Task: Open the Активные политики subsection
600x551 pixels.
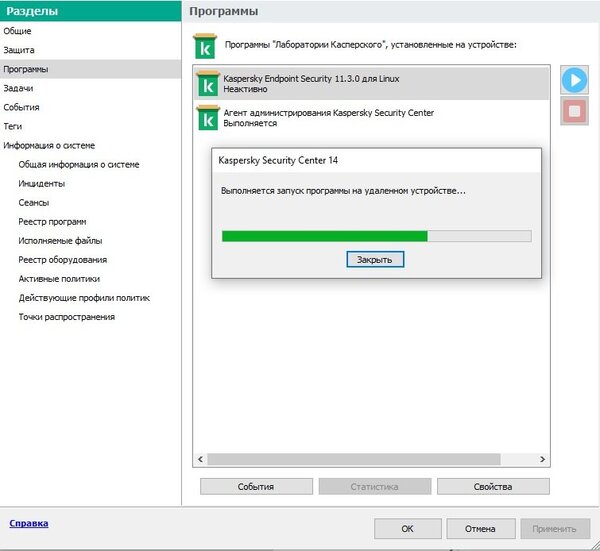Action: point(59,279)
